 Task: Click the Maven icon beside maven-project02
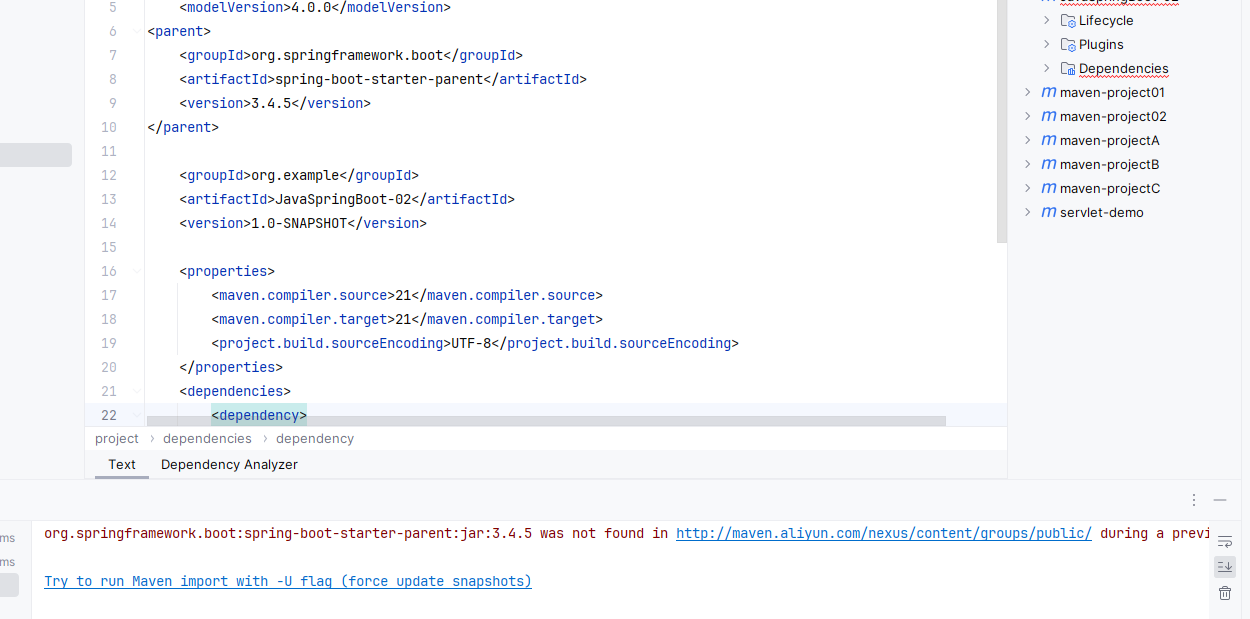click(x=1049, y=116)
